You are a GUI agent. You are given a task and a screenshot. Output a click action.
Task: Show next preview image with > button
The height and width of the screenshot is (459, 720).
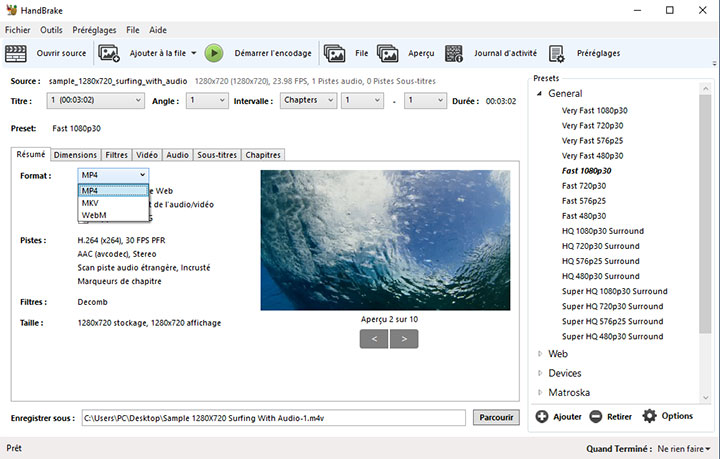[404, 339]
